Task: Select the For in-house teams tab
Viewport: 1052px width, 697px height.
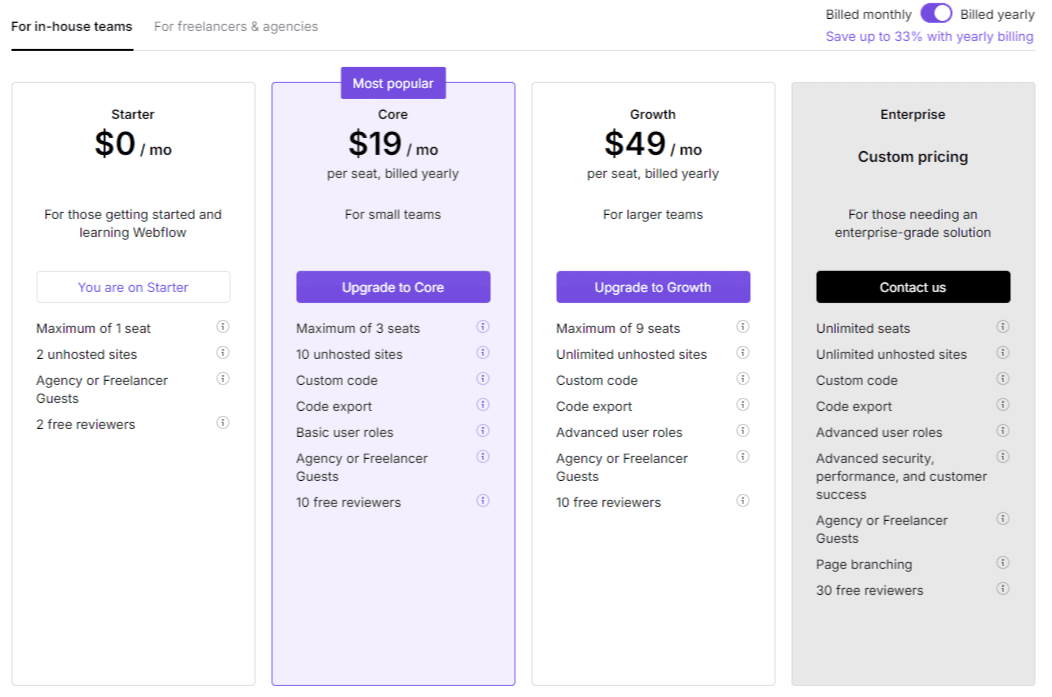Action: click(72, 27)
